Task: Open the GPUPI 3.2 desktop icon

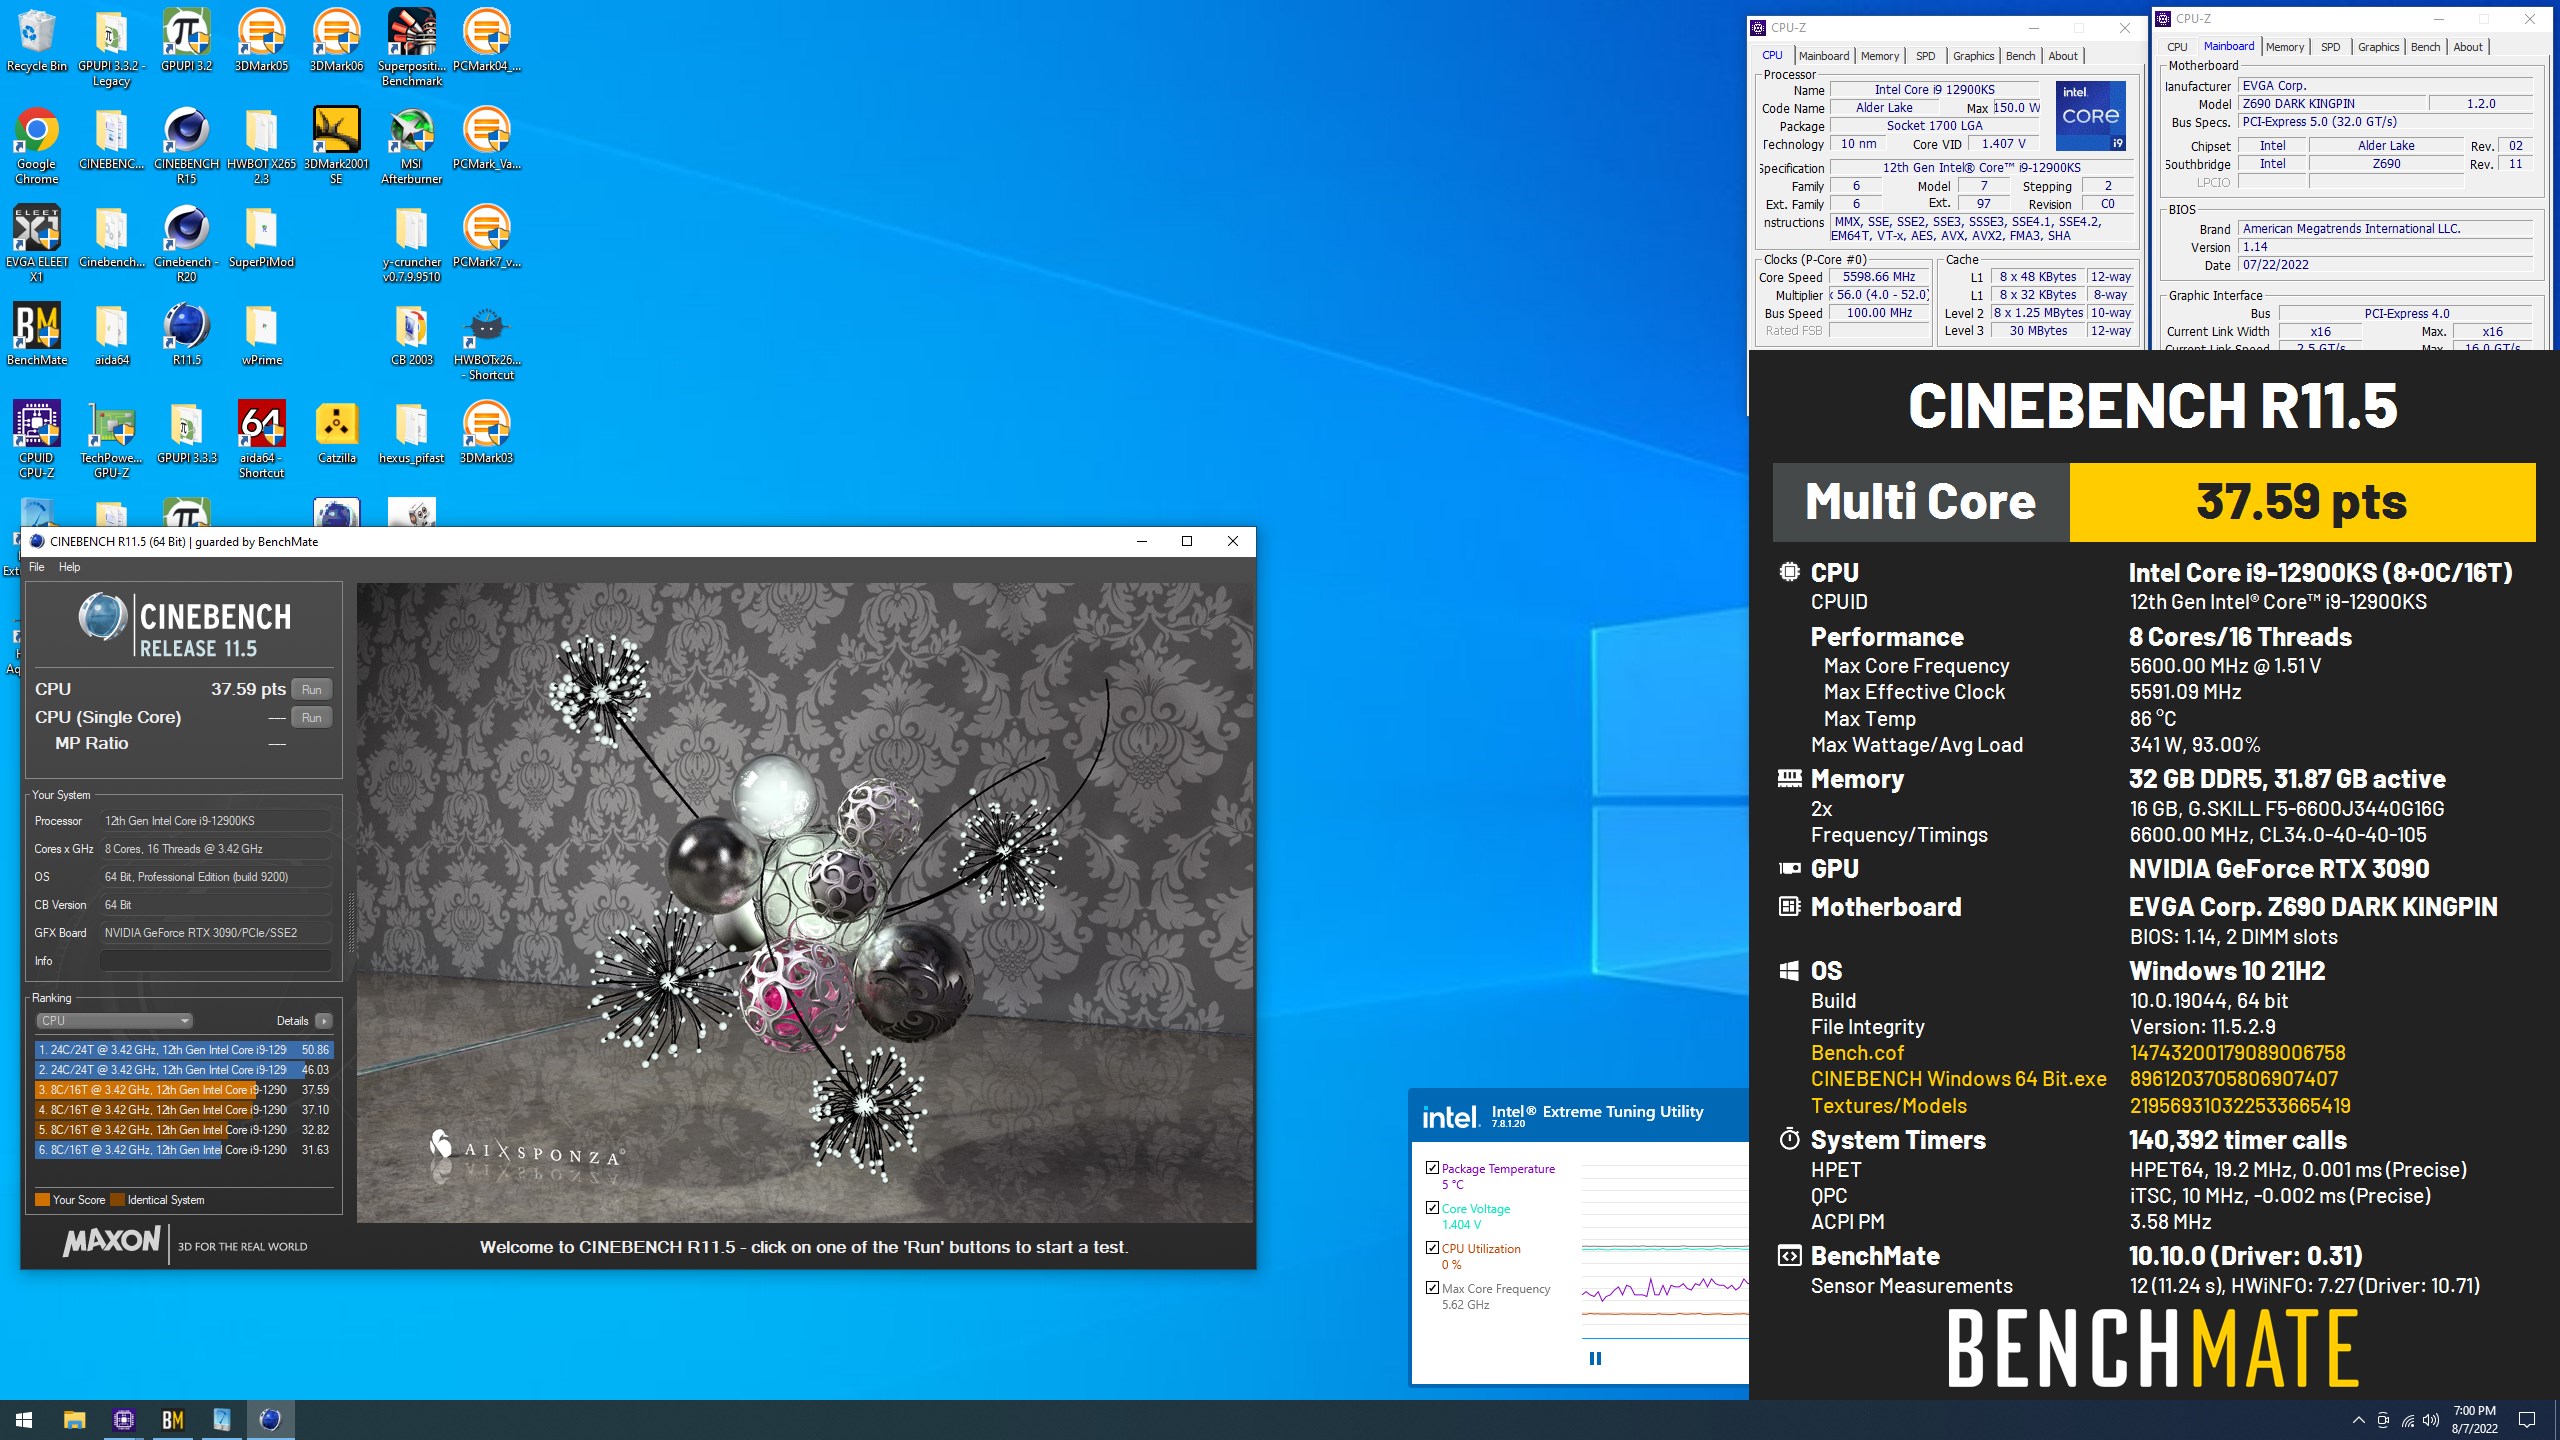Action: click(187, 40)
